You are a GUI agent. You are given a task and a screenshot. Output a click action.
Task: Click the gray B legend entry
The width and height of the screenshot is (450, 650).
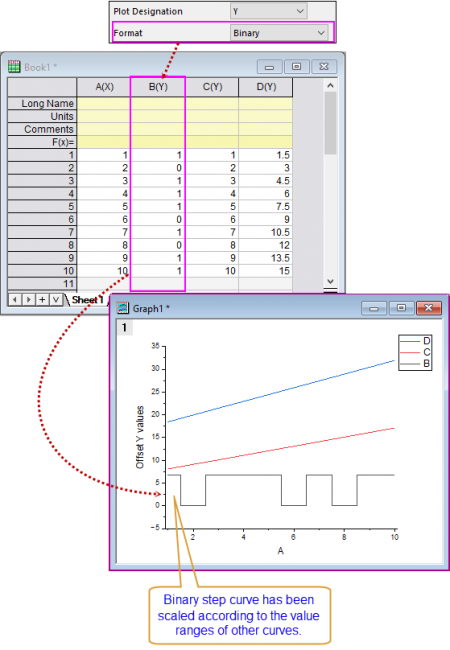(x=415, y=364)
